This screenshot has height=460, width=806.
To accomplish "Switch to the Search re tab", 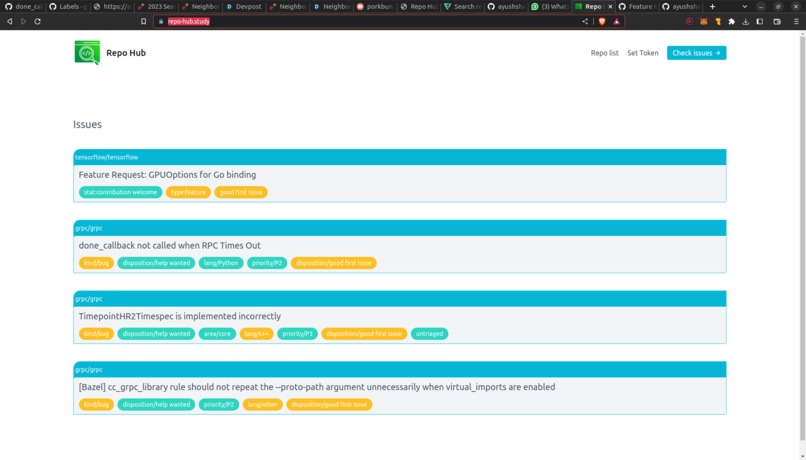I will tap(463, 7).
